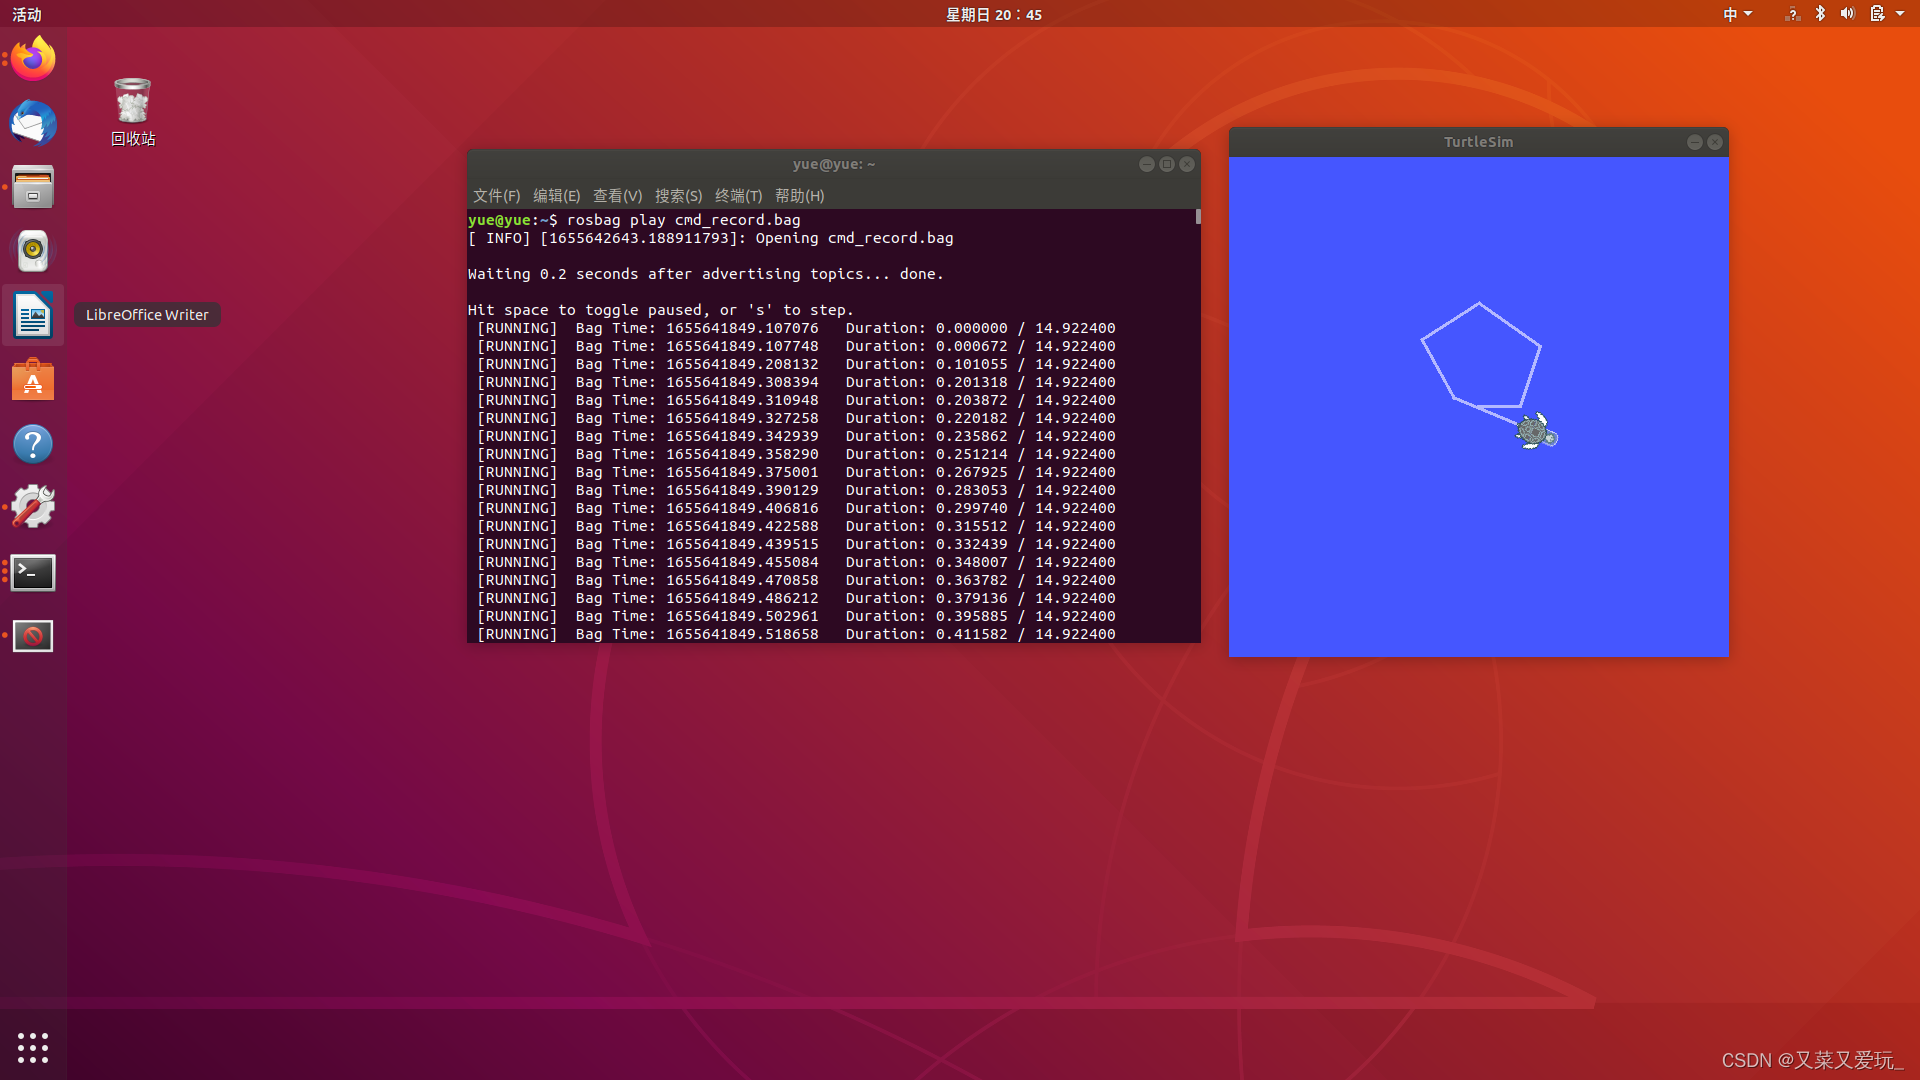Expand the input method 中 dropdown

pos(1737,14)
